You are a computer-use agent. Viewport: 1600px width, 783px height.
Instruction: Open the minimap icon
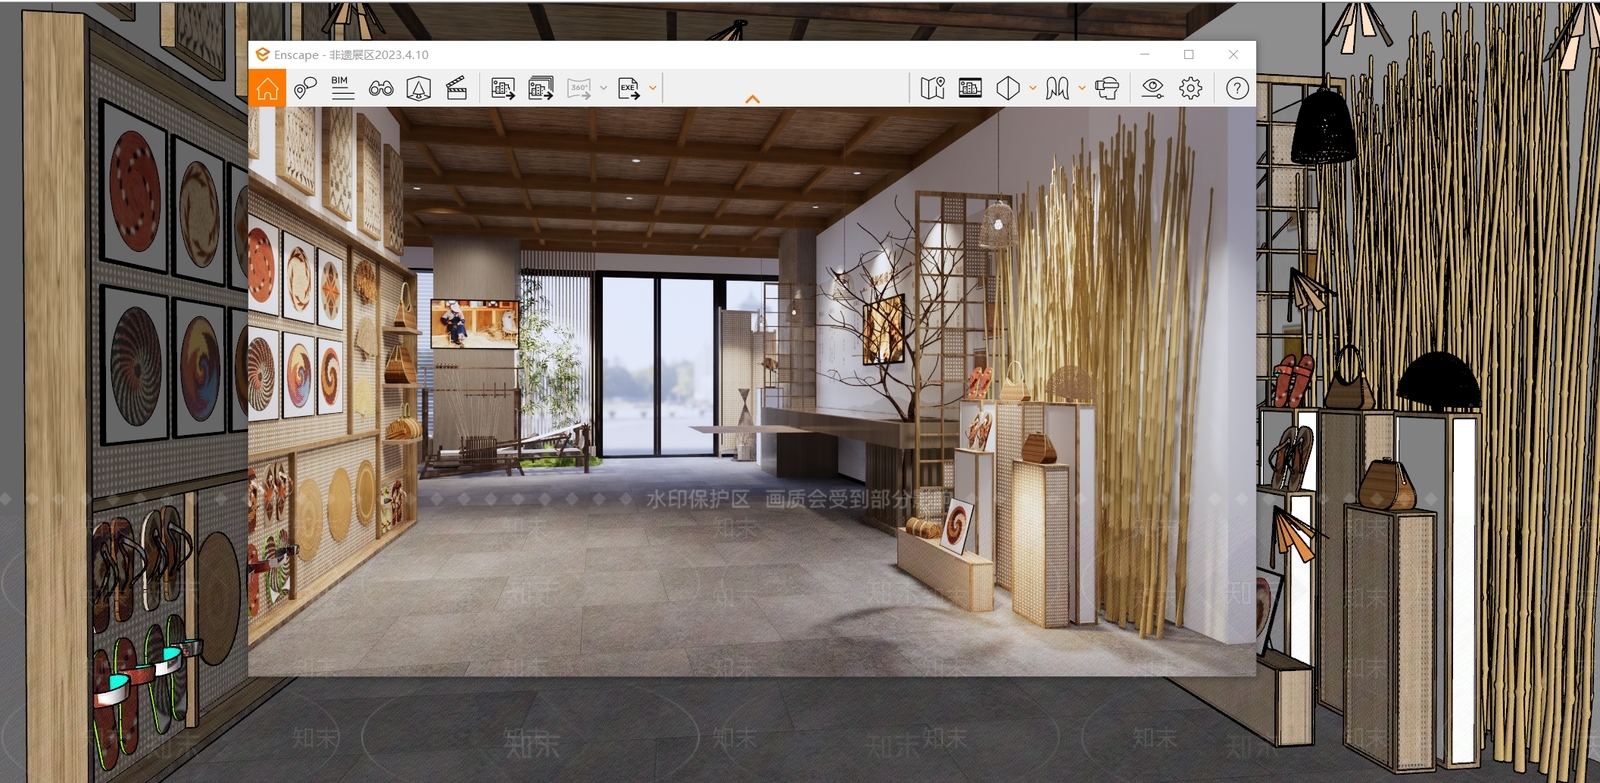click(932, 88)
